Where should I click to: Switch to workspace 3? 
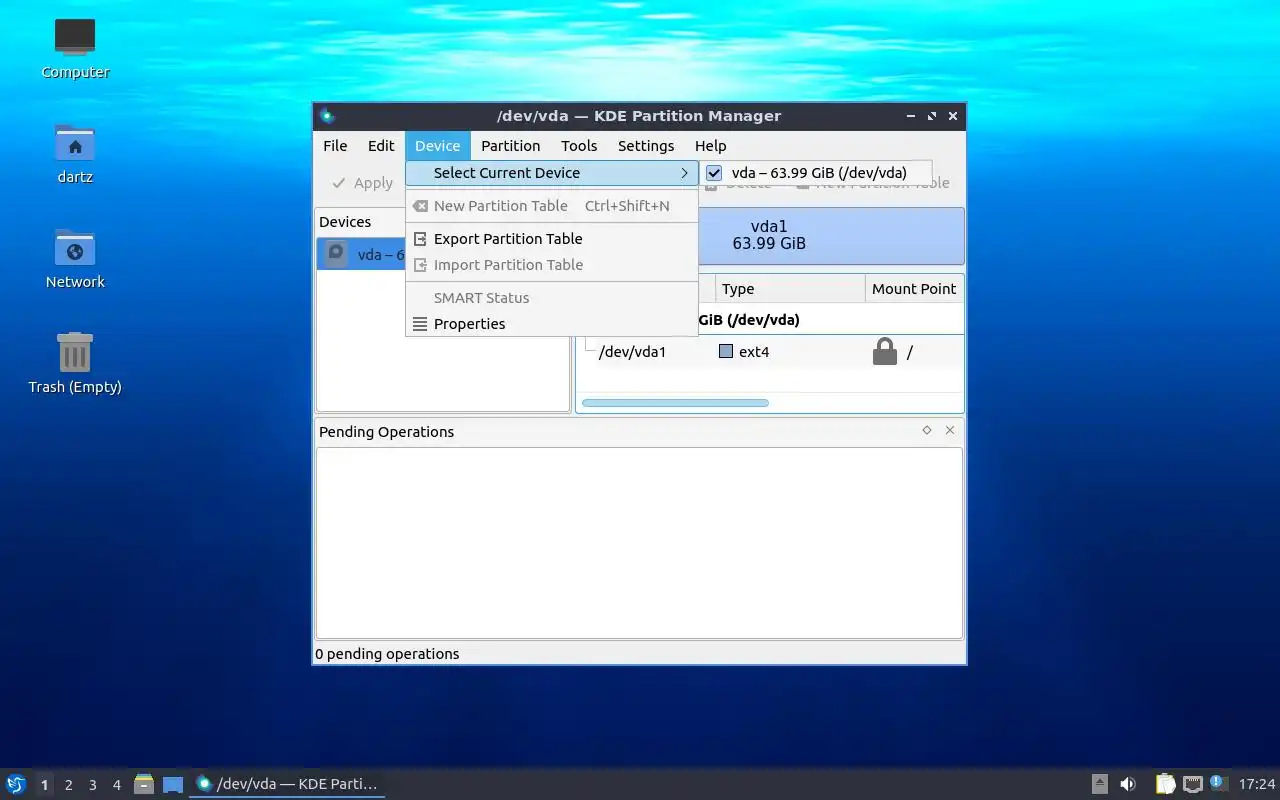[92, 785]
